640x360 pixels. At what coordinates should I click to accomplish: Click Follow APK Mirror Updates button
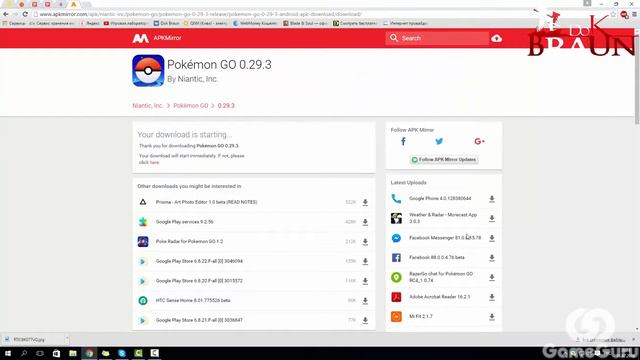coord(444,160)
